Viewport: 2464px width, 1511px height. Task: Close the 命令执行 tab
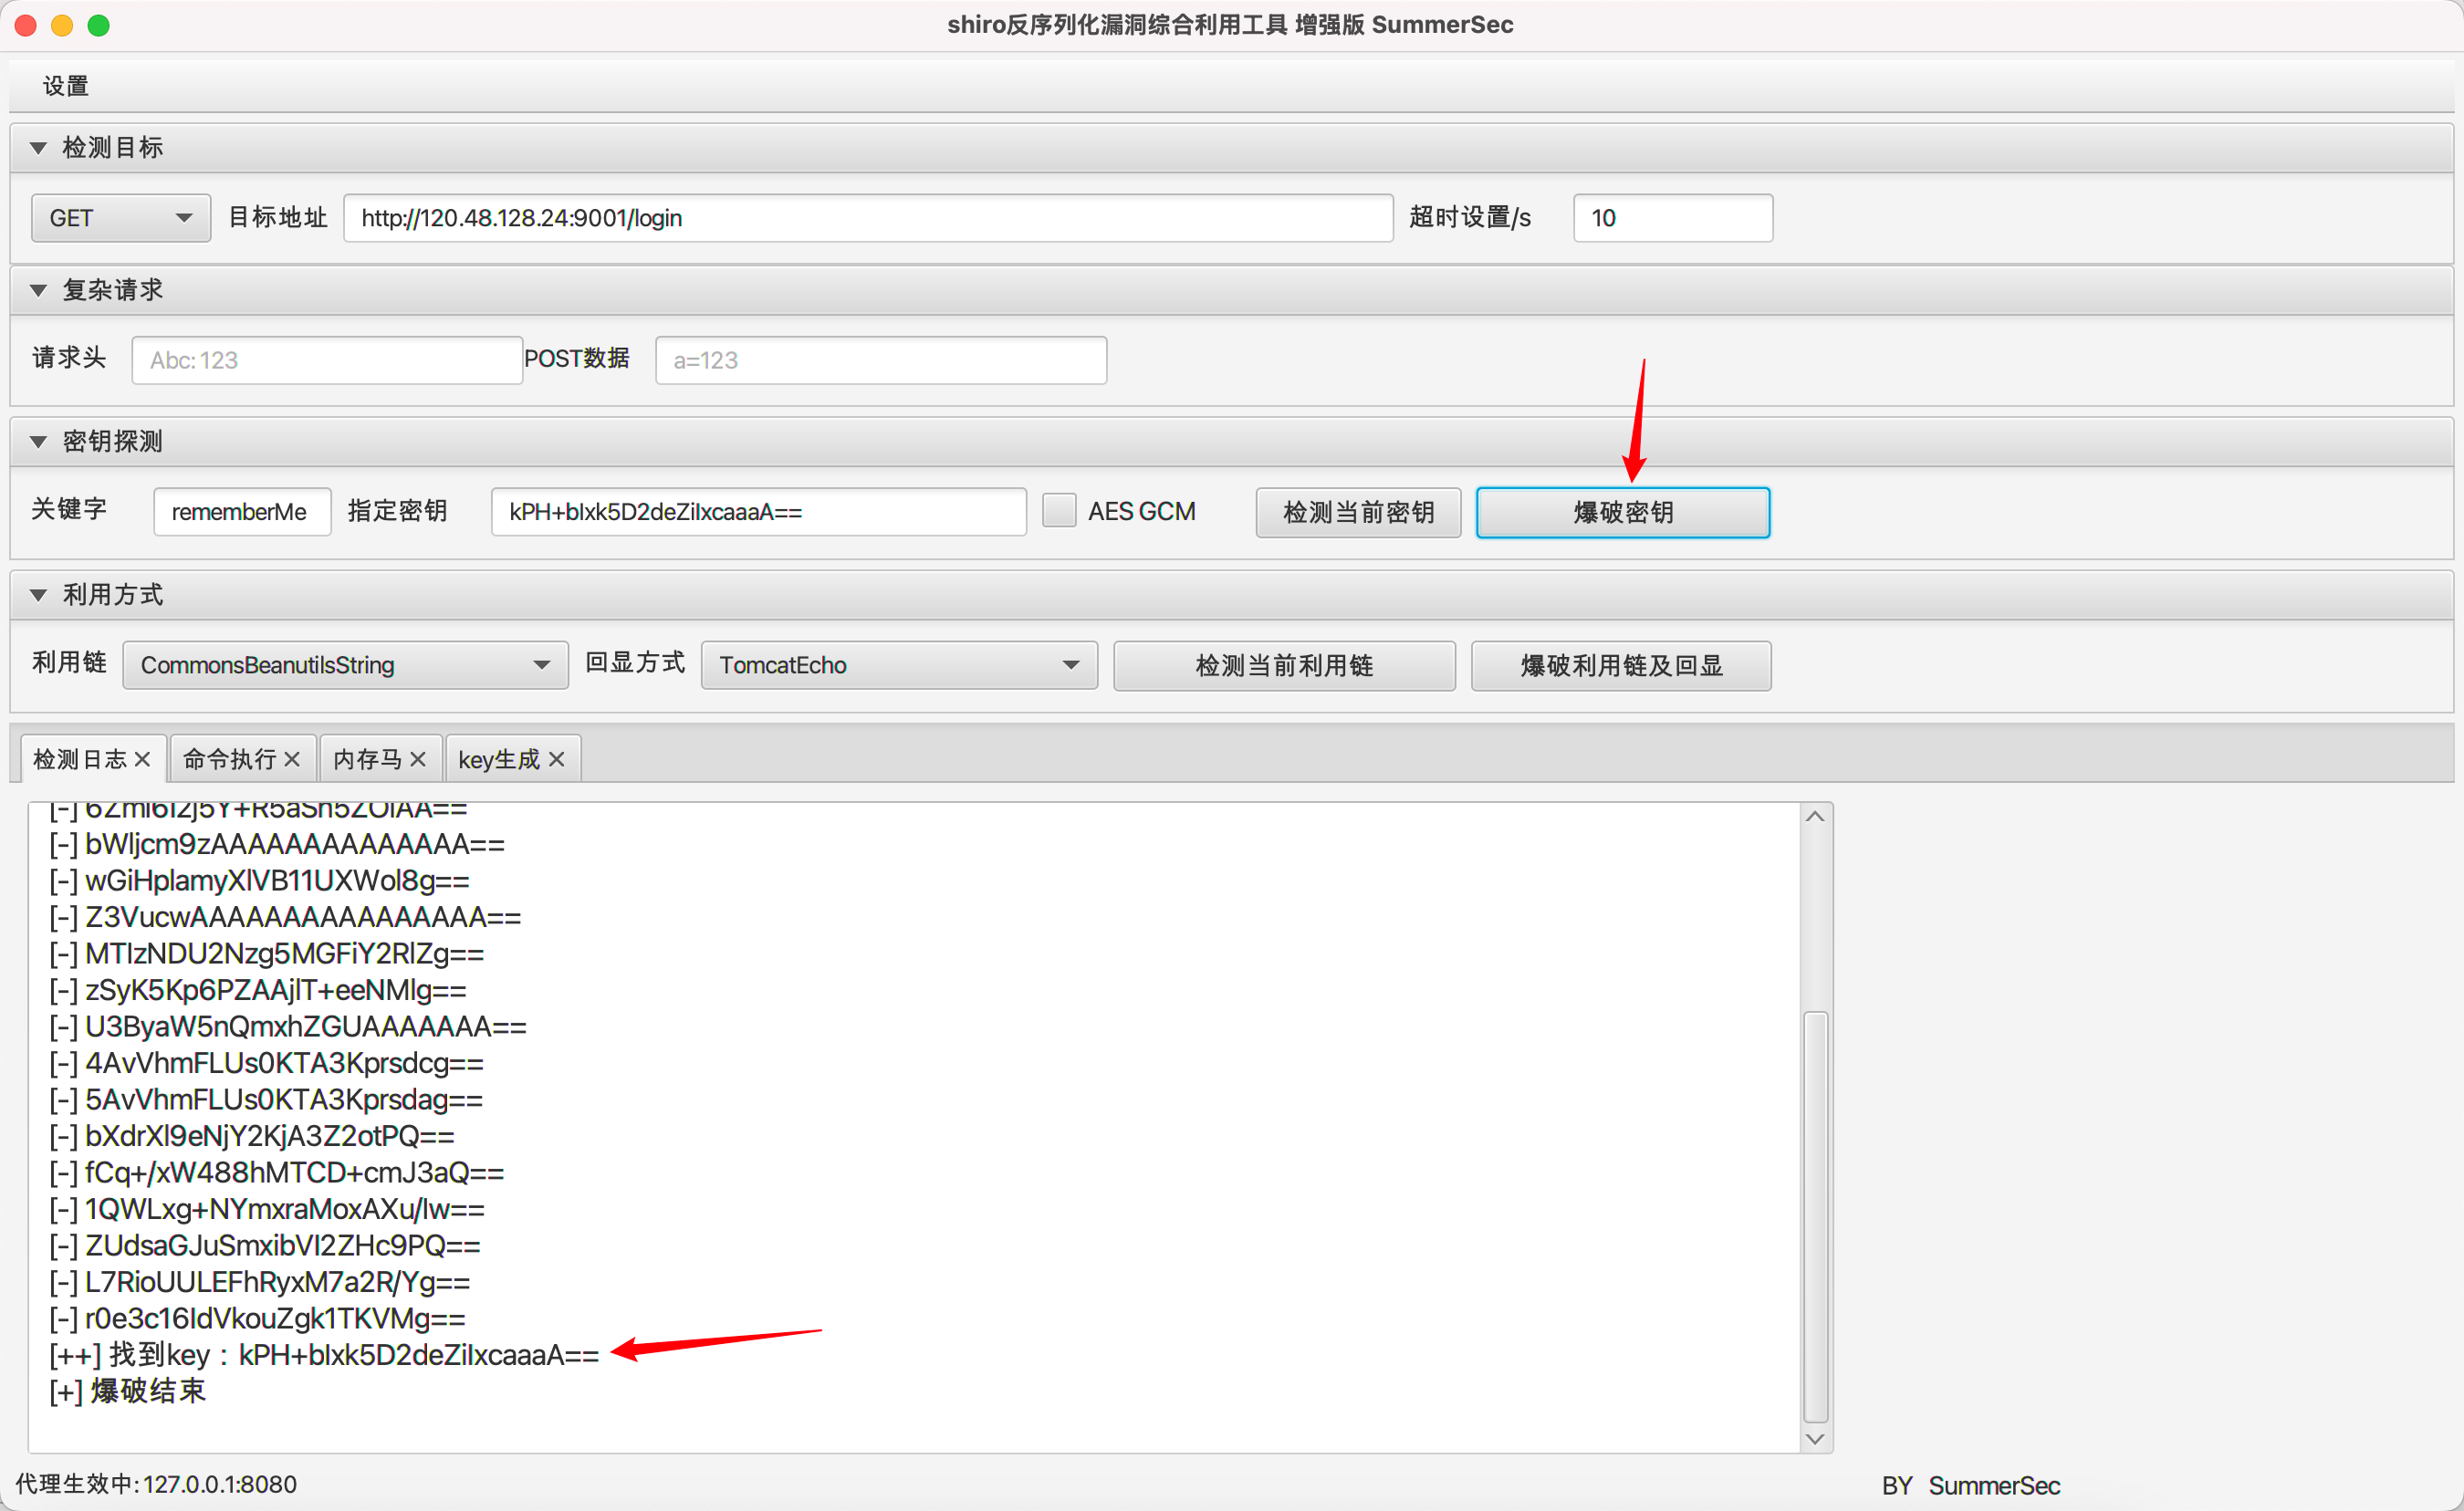point(292,760)
